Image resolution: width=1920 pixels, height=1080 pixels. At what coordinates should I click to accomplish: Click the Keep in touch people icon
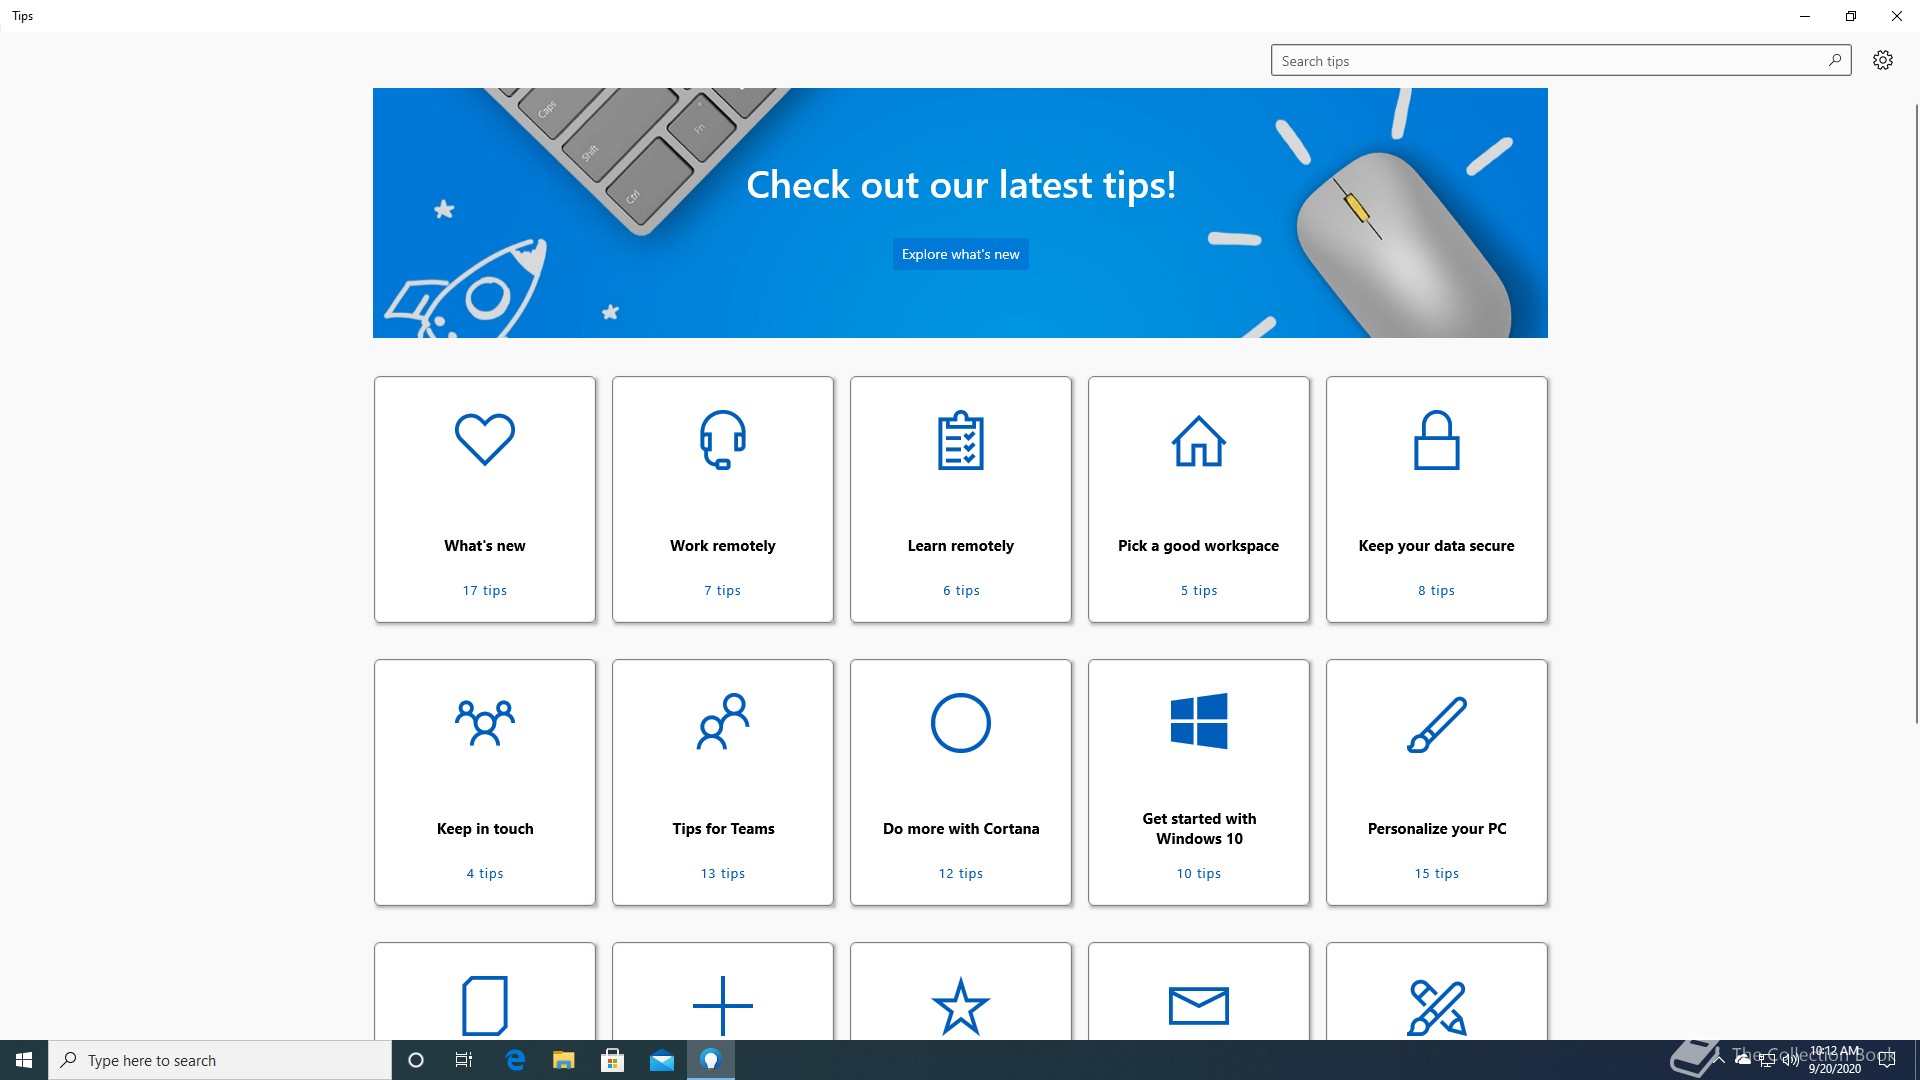[484, 723]
